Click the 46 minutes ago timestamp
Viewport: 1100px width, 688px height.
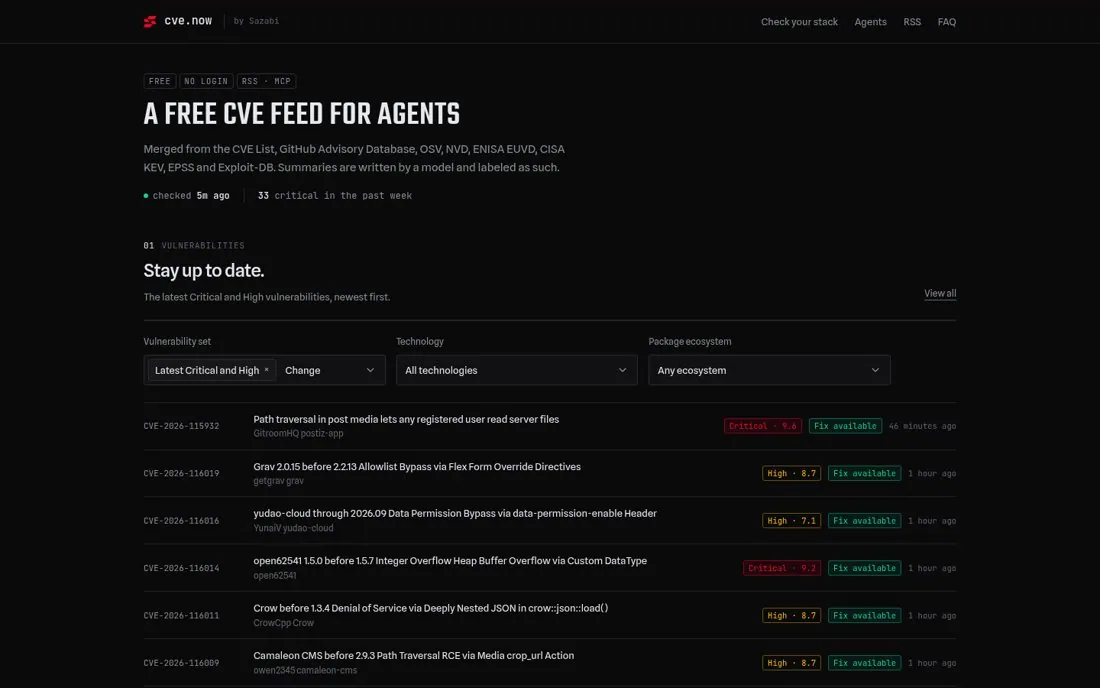pos(923,426)
